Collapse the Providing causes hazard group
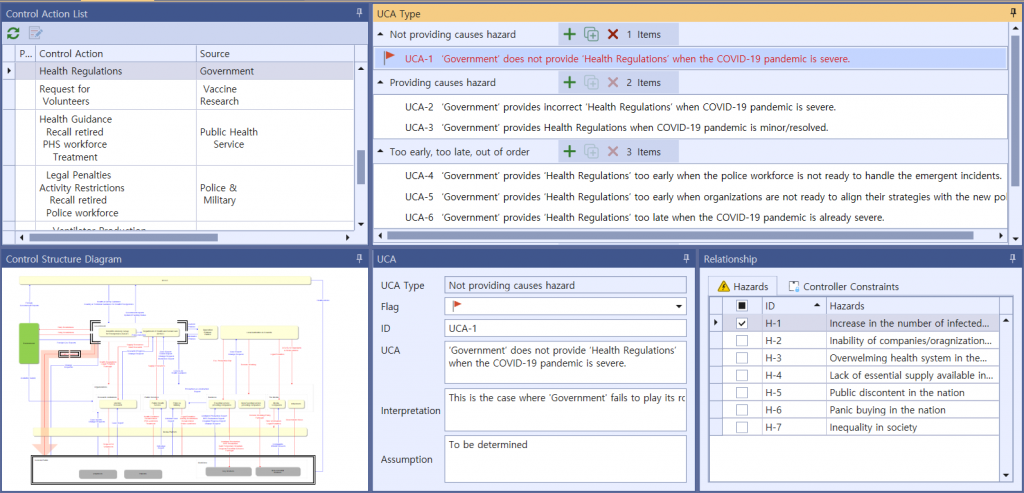The image size is (1024, 493). pyautogui.click(x=381, y=82)
